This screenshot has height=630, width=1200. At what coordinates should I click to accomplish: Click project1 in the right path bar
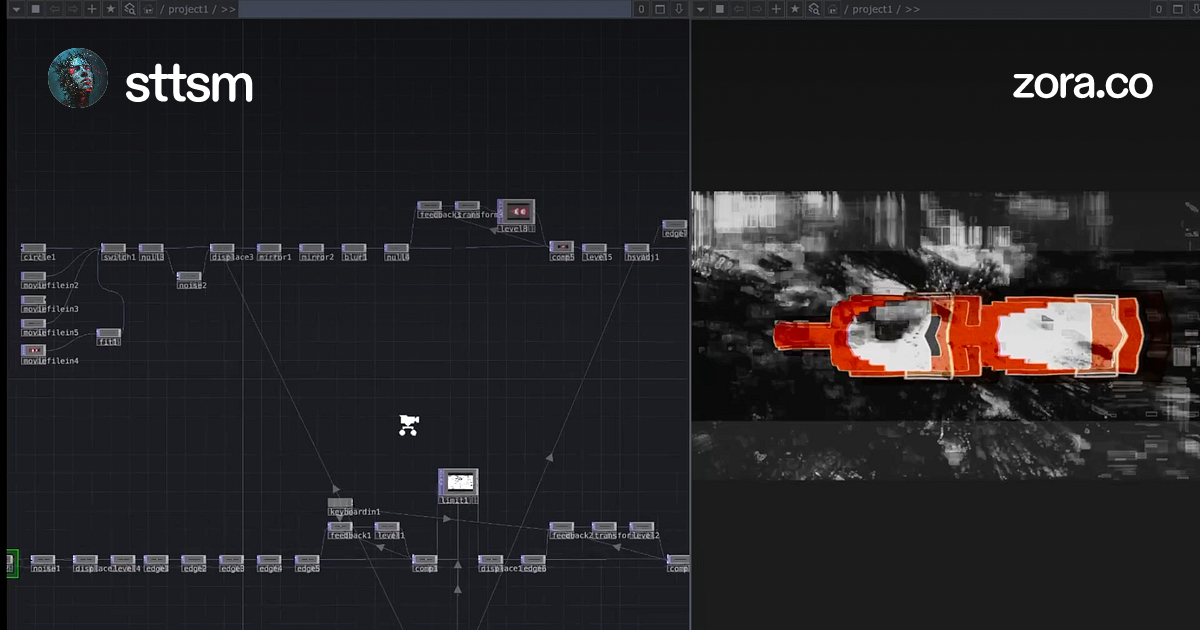click(x=871, y=9)
